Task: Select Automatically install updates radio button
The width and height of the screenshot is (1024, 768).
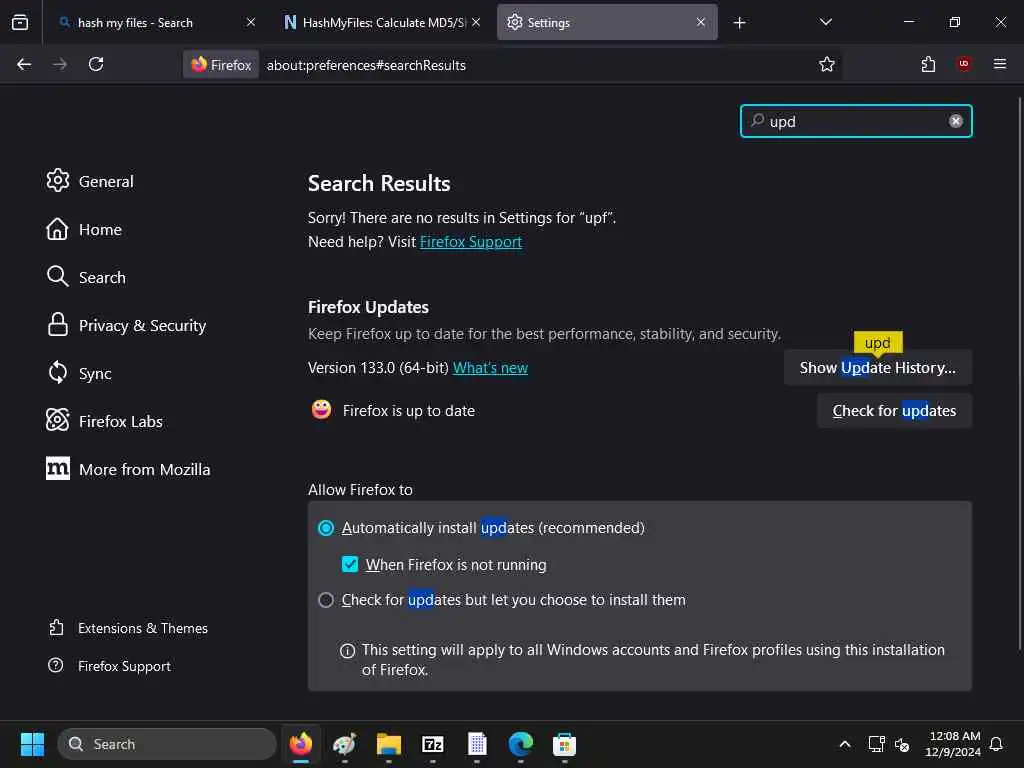Action: [326, 528]
